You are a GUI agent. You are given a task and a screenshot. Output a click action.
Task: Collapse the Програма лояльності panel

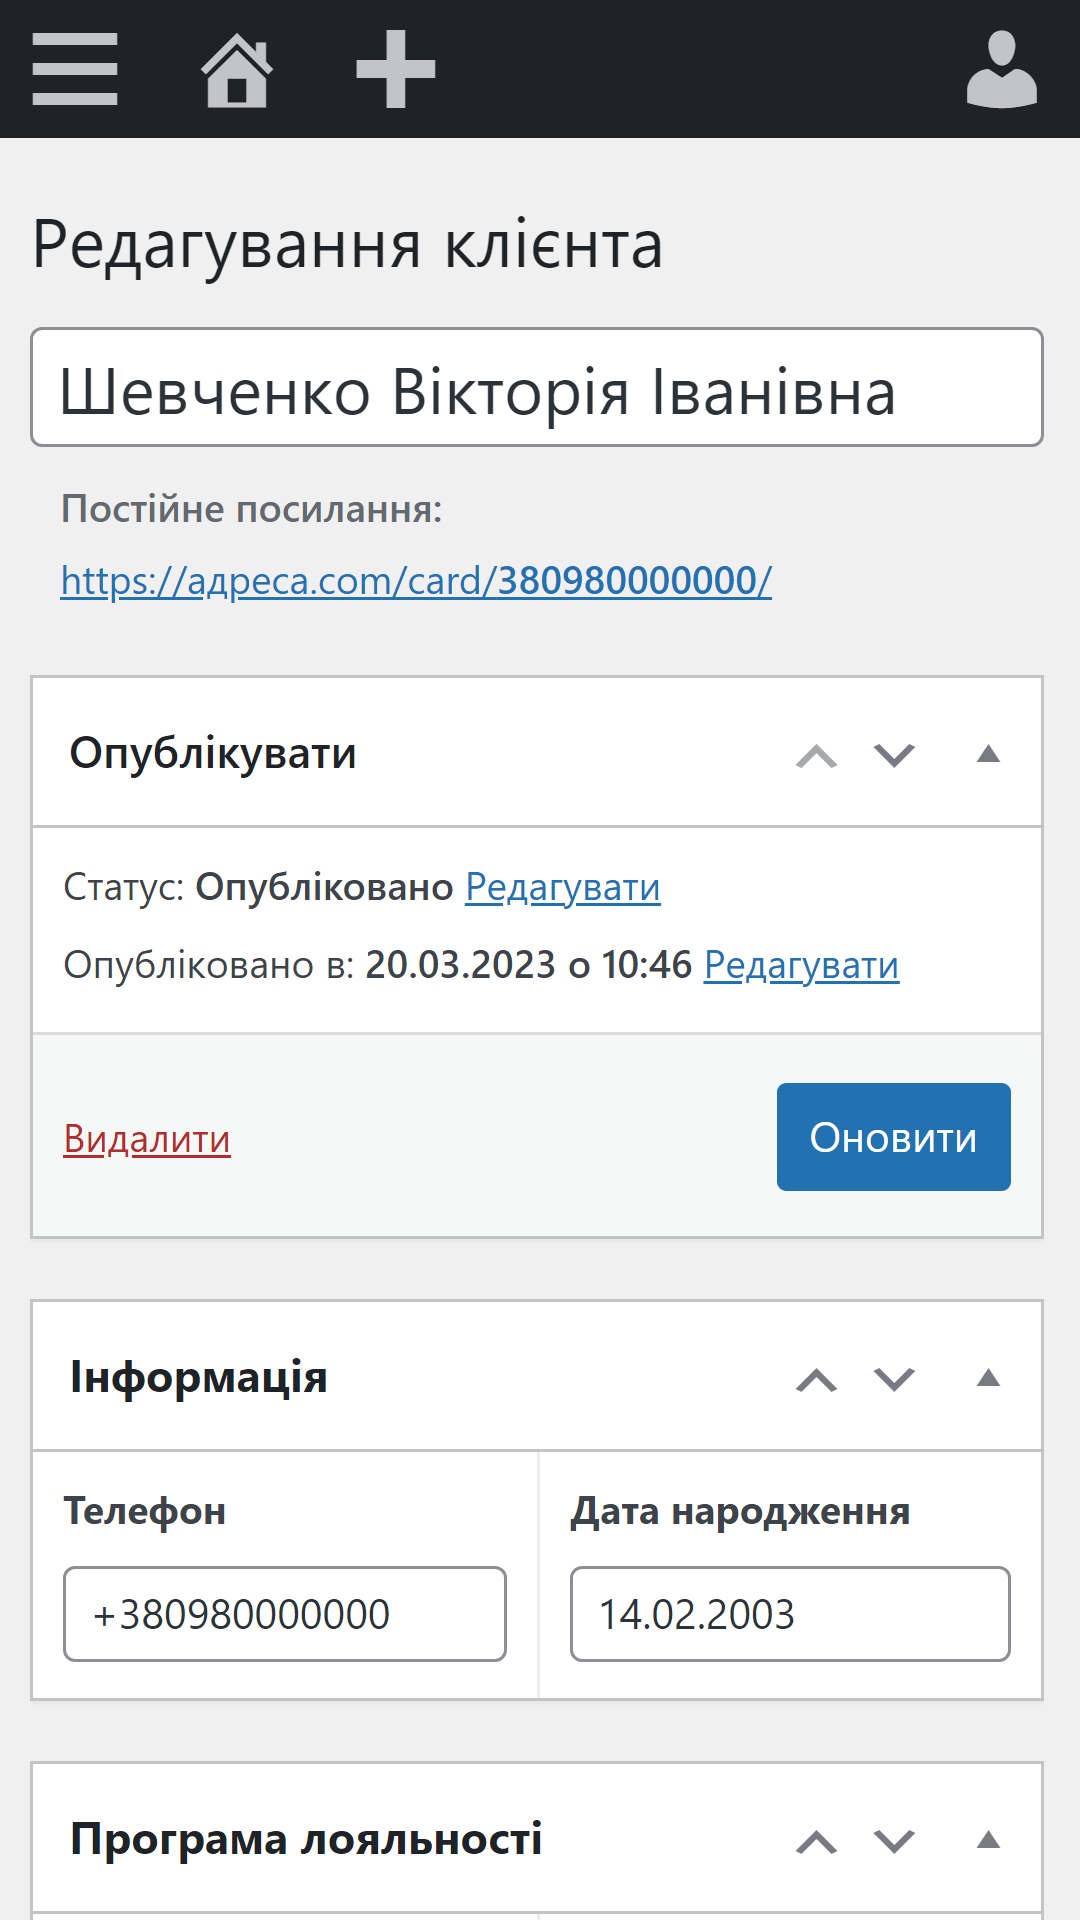[988, 1840]
